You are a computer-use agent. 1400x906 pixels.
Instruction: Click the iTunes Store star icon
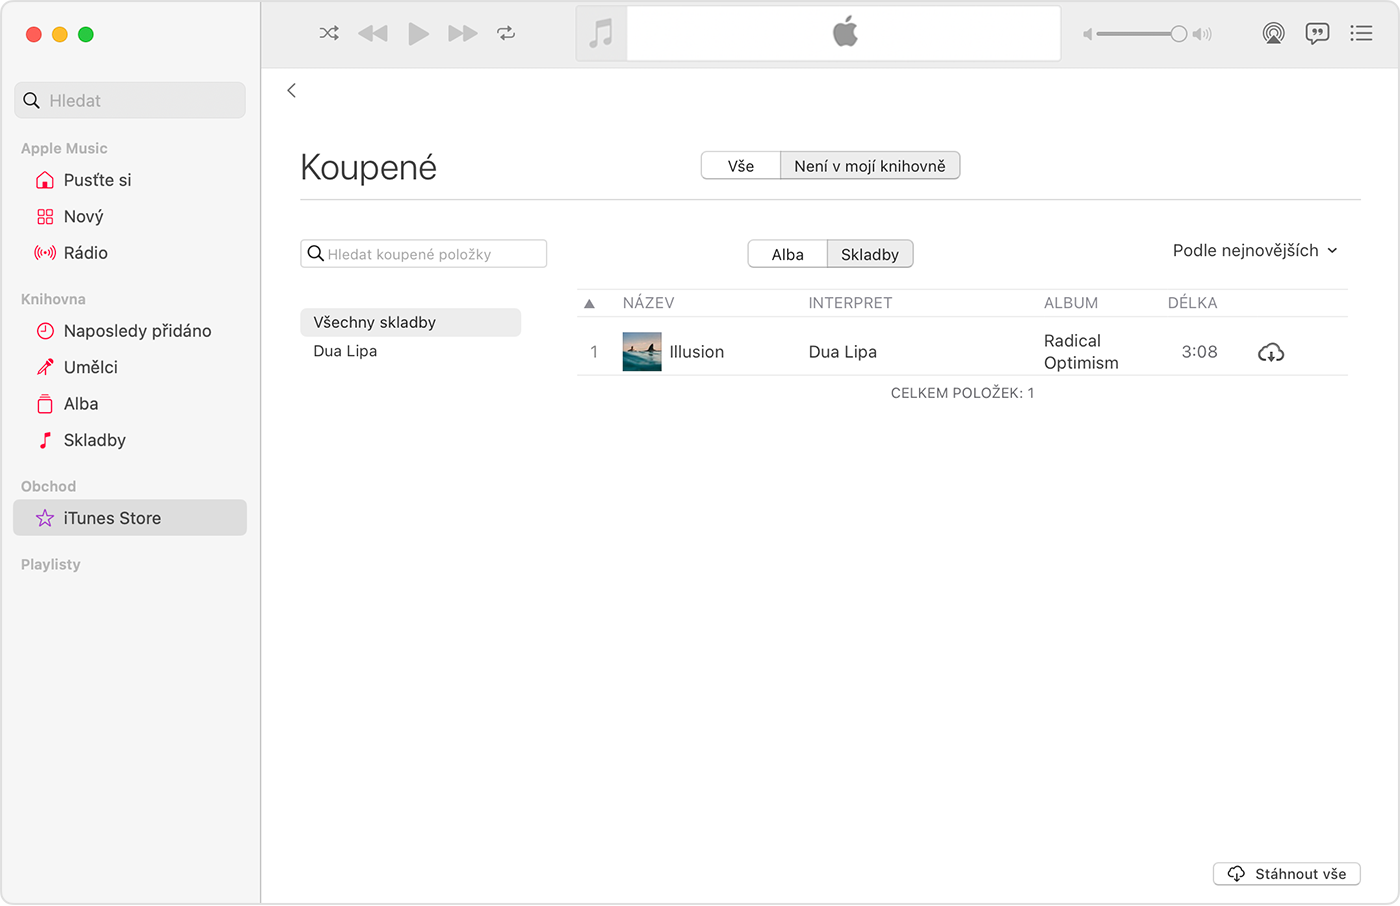45,518
